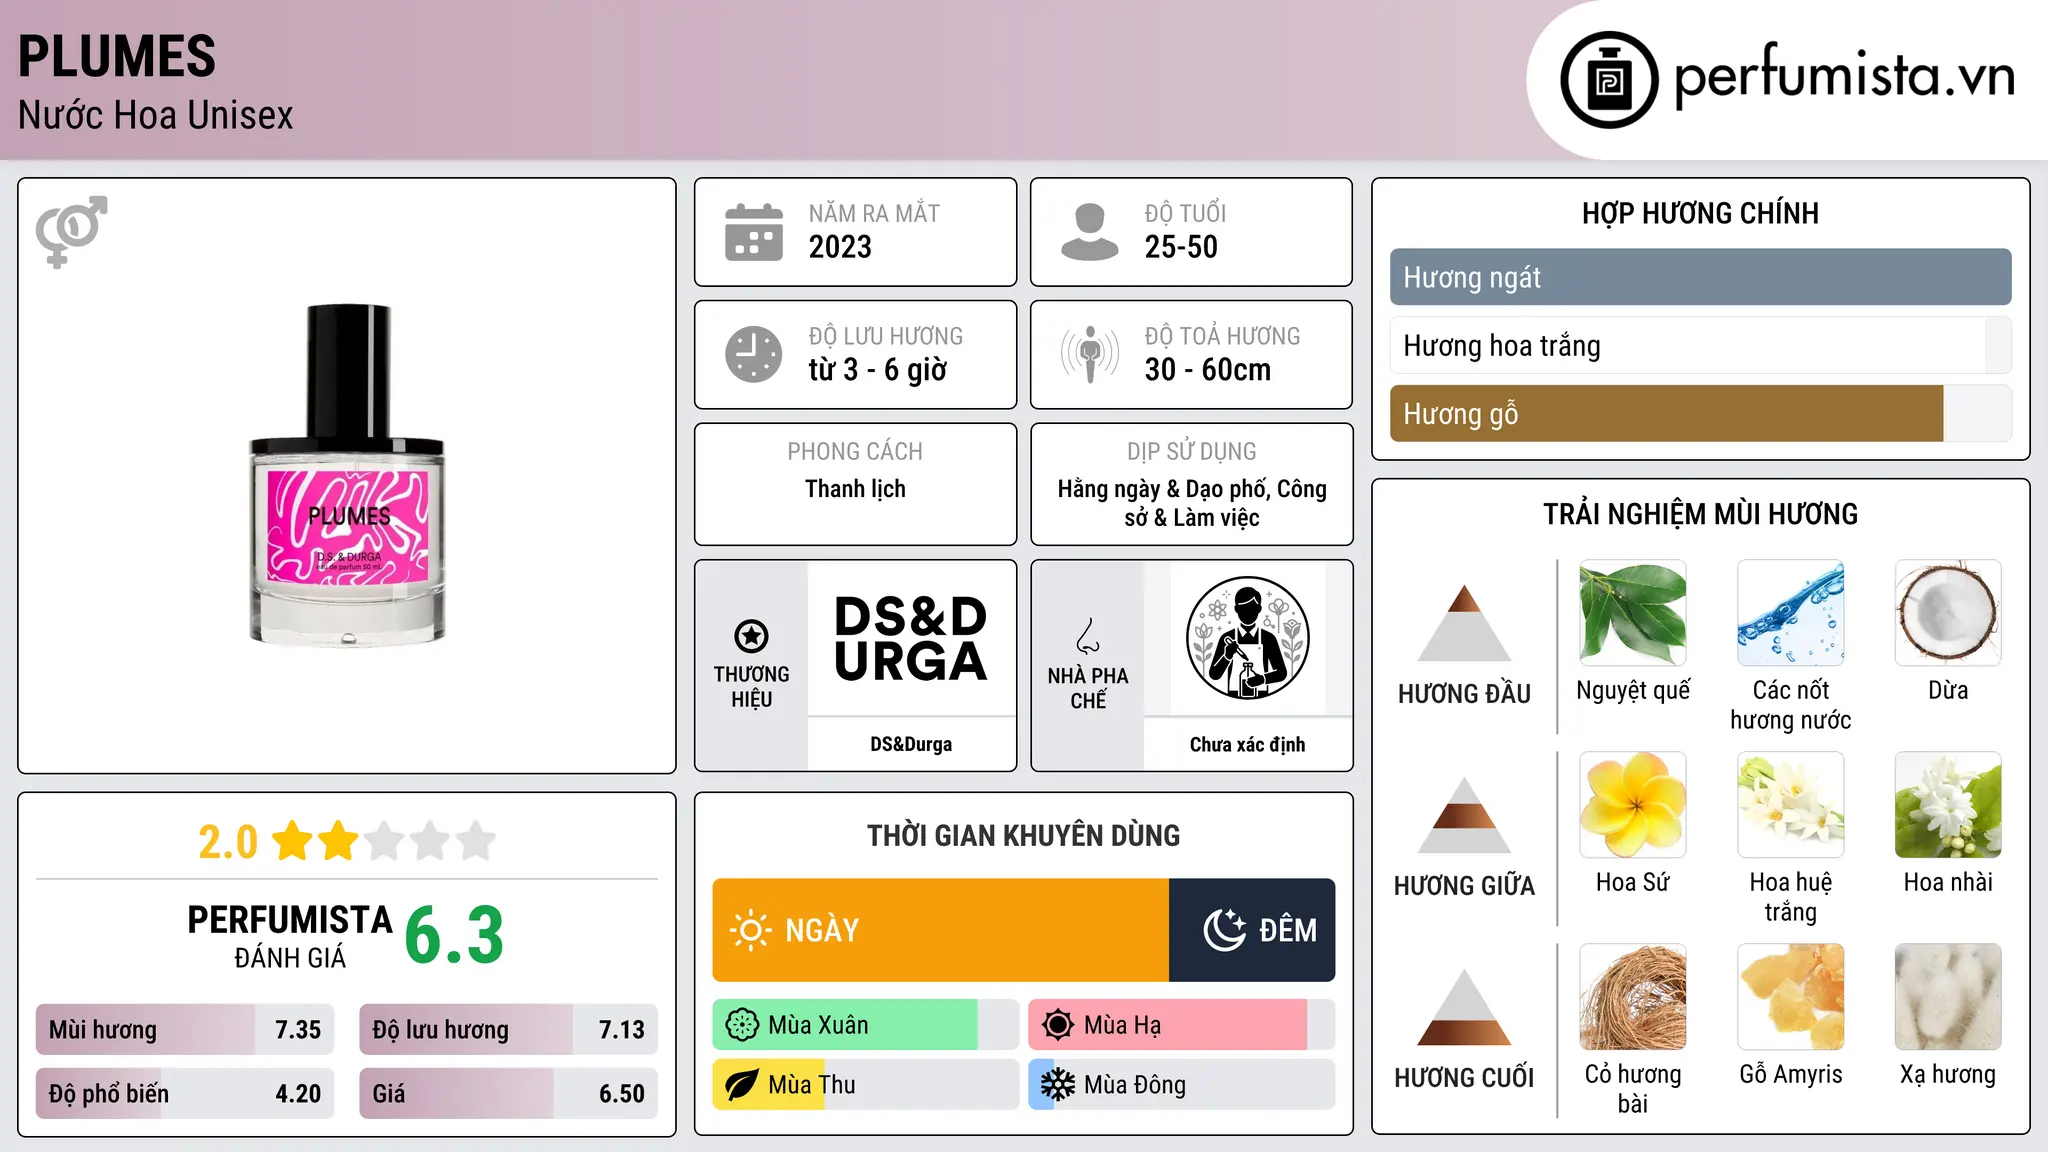The image size is (2048, 1152).
Task: Click the Hương hoa trắng accord bar
Action: tap(1700, 345)
